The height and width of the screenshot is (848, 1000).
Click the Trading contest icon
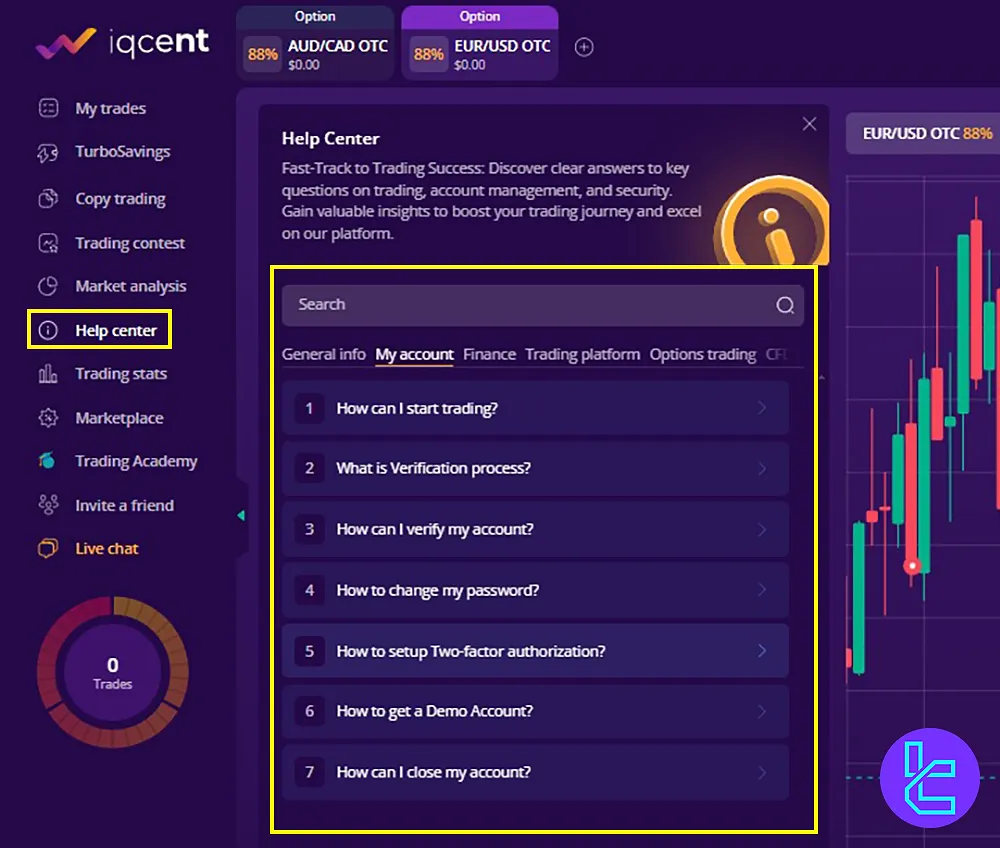click(x=48, y=243)
